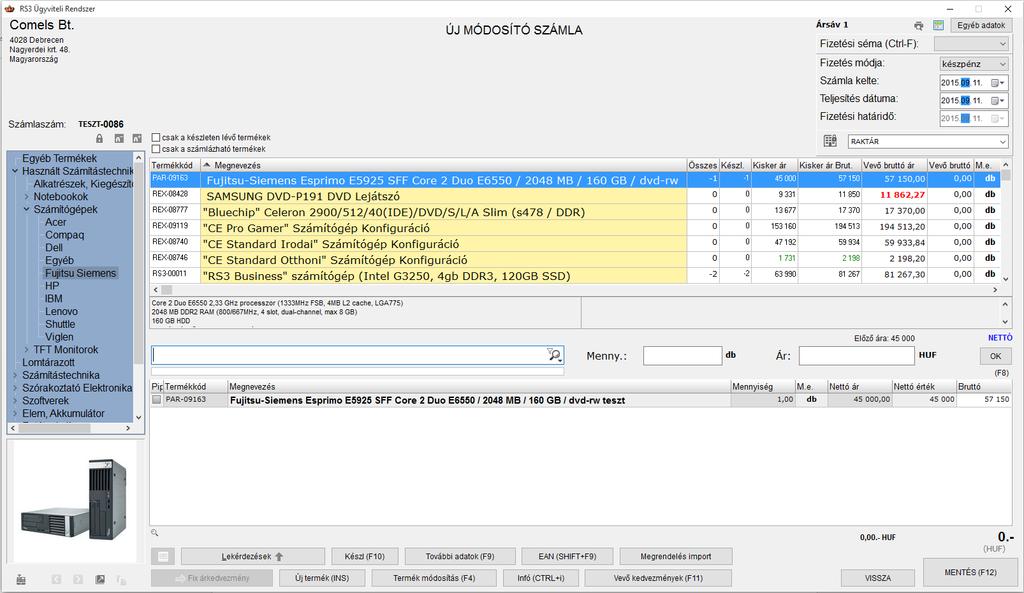Open További adatok (F9)
1024x593 pixels.
point(460,556)
